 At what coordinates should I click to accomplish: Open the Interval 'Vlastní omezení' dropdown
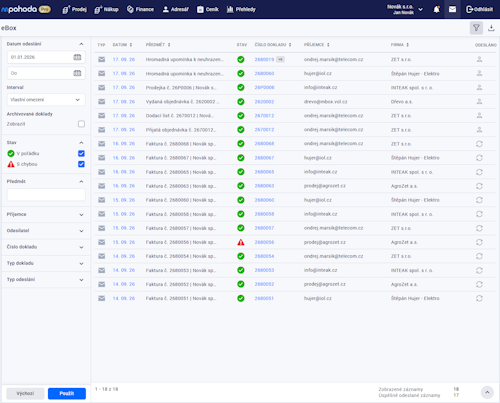click(x=46, y=100)
